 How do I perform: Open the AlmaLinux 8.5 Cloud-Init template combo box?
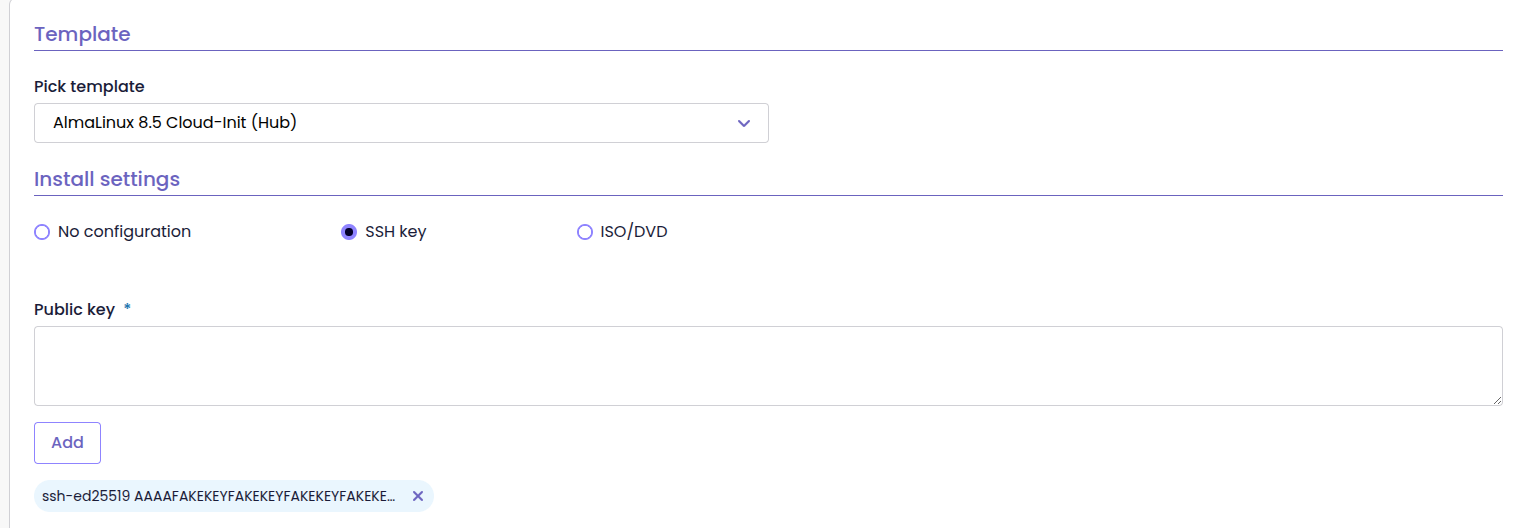click(x=400, y=123)
